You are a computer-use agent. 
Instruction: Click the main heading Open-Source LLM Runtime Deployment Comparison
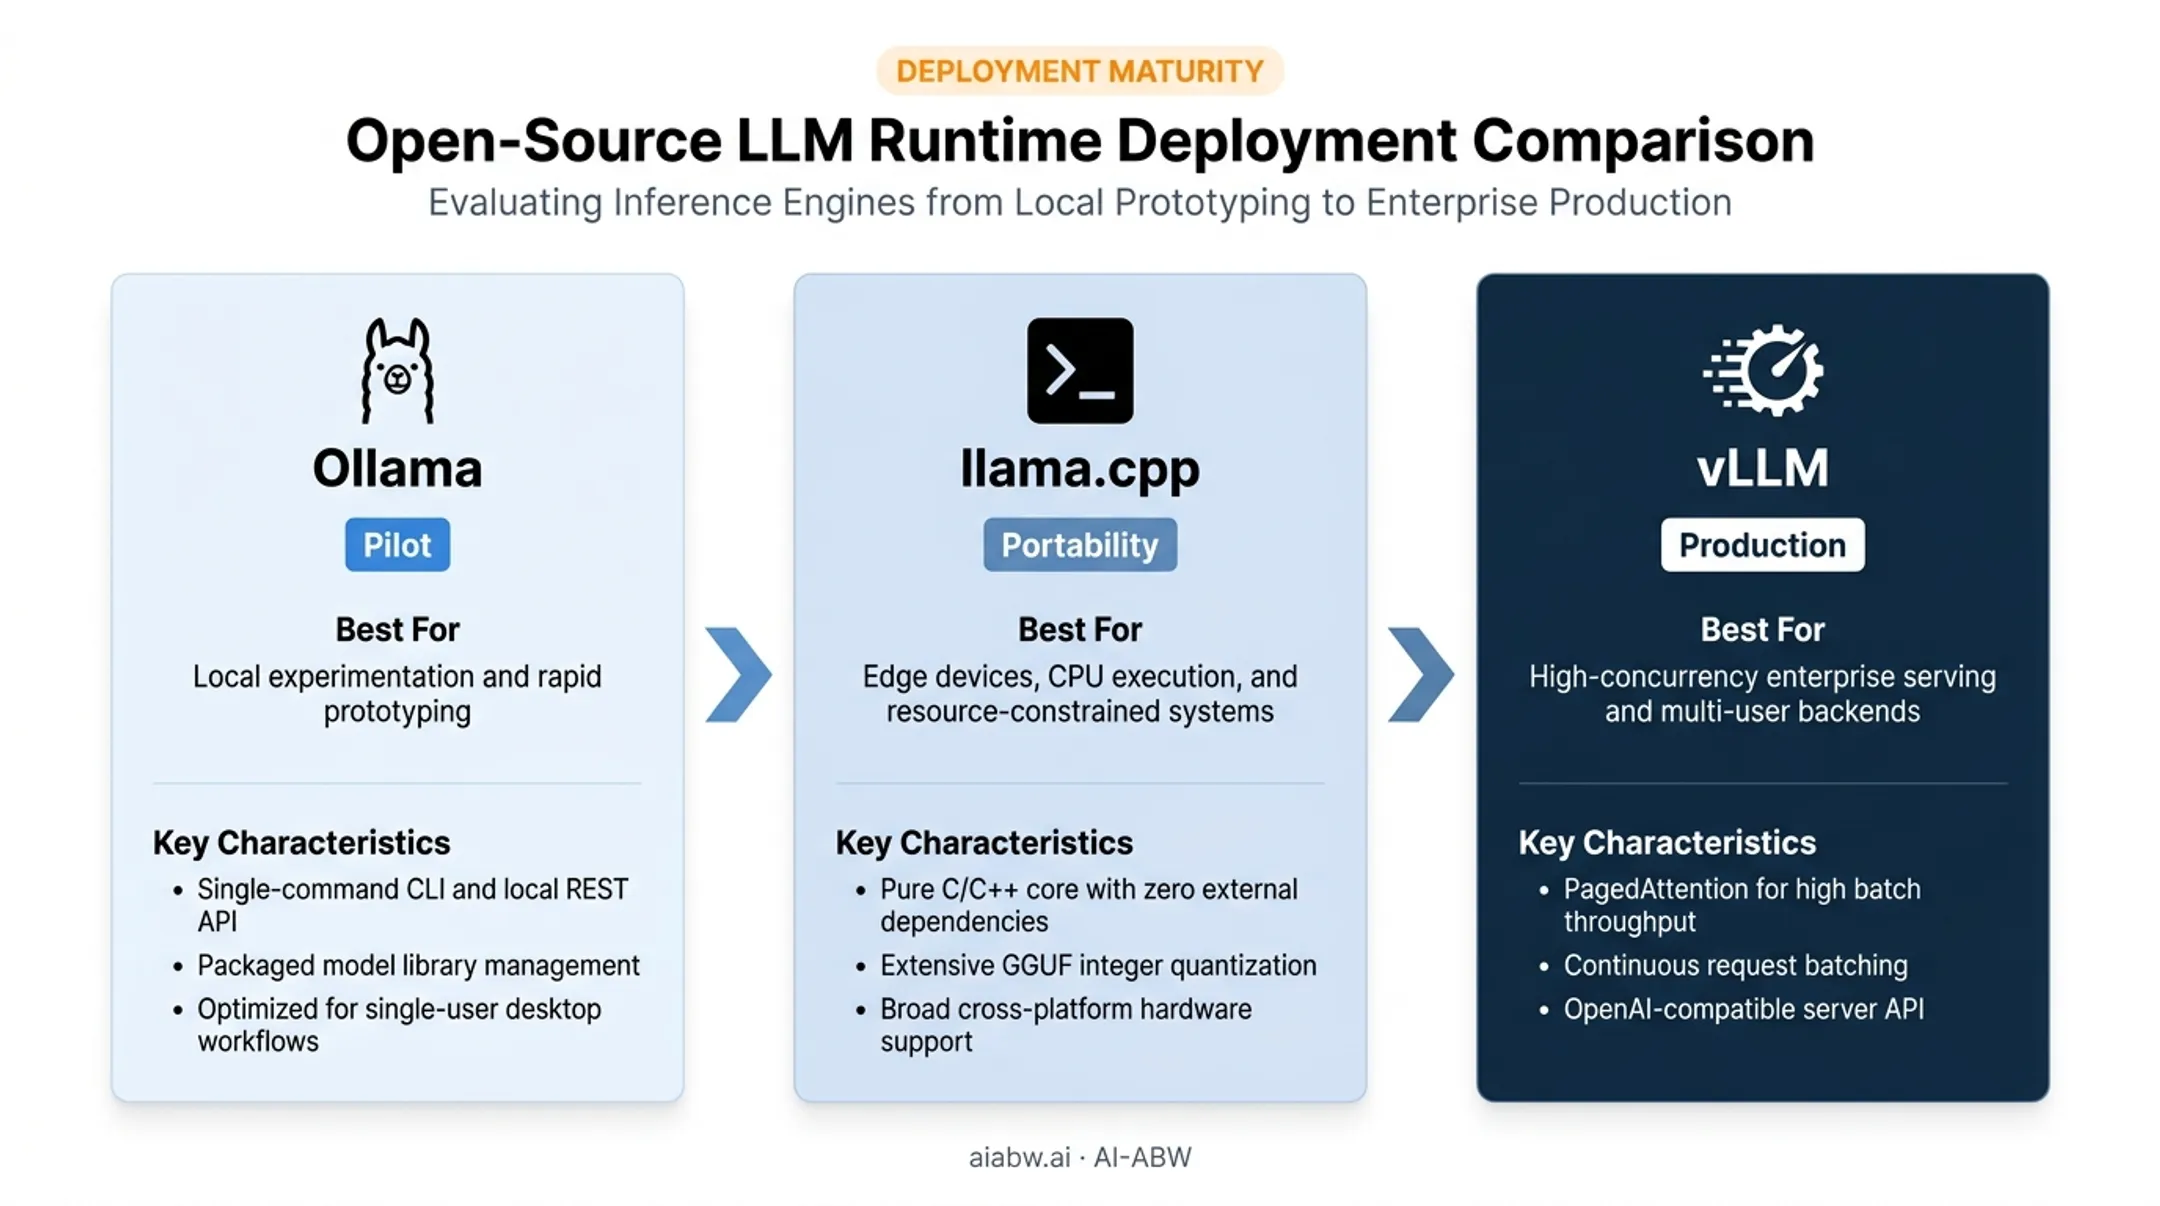[x=1080, y=140]
